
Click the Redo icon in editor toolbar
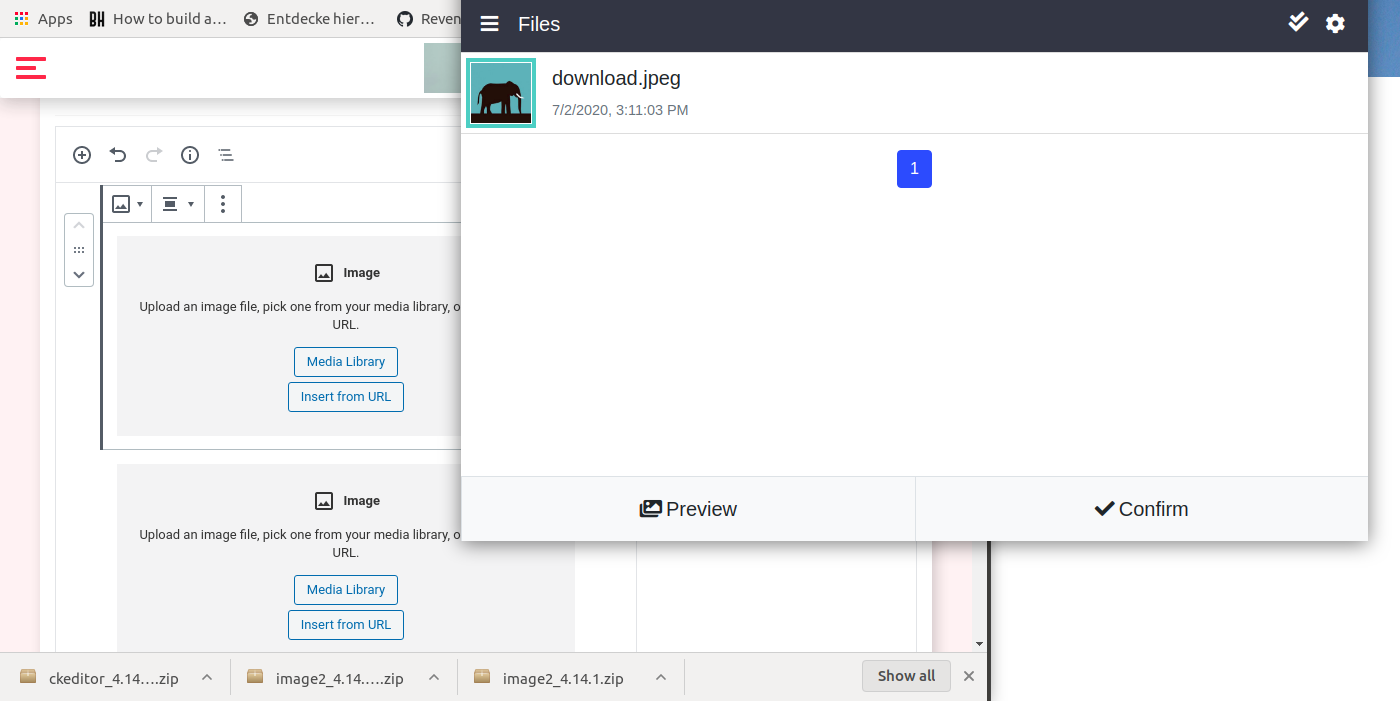coord(153,155)
